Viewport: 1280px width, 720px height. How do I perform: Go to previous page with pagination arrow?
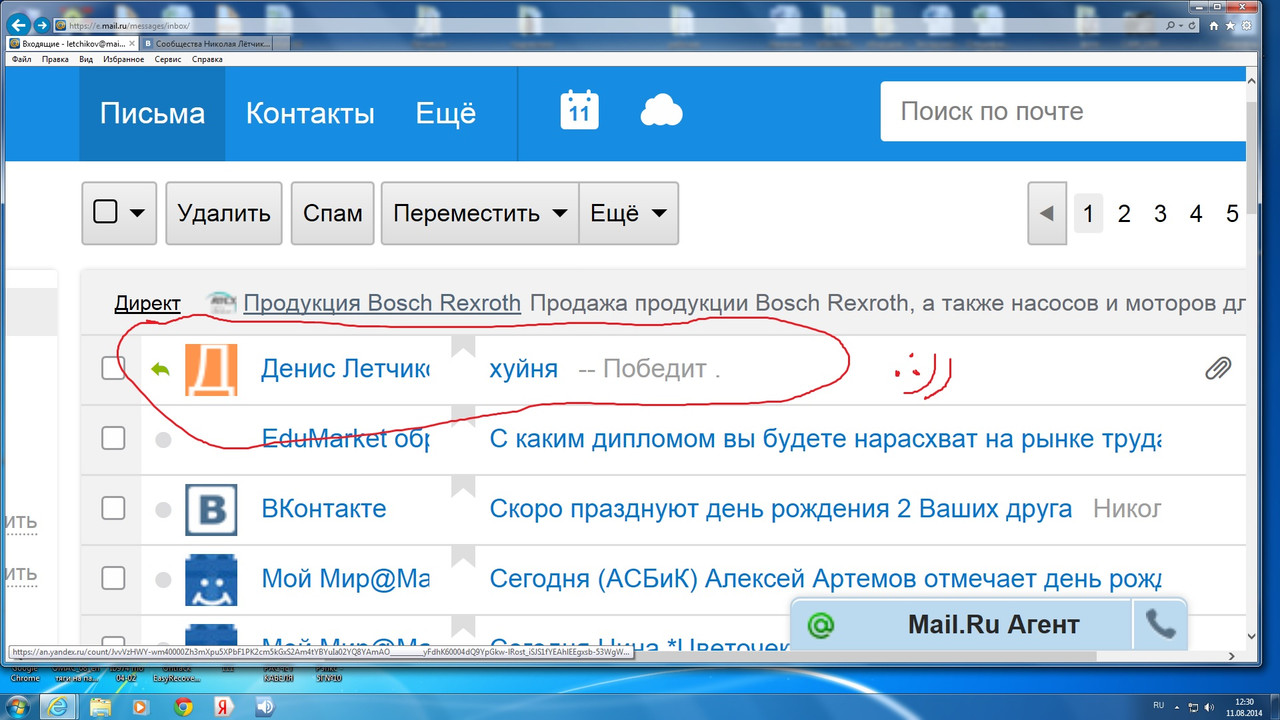point(1047,213)
